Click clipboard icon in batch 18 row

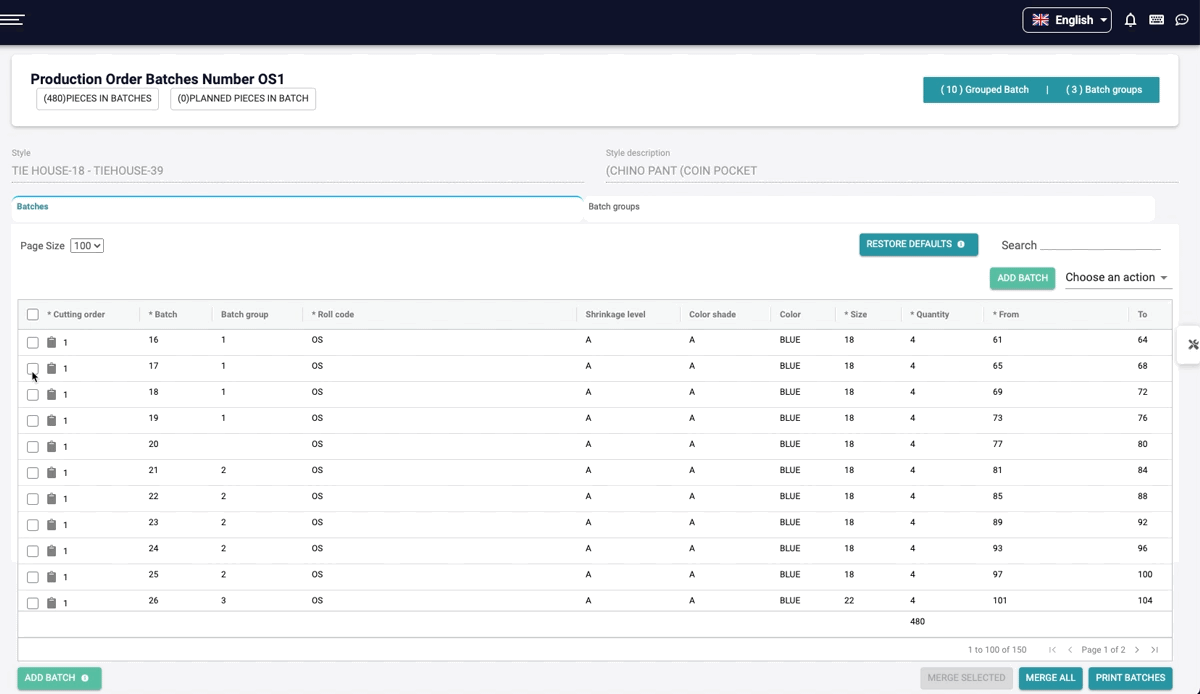[52, 394]
